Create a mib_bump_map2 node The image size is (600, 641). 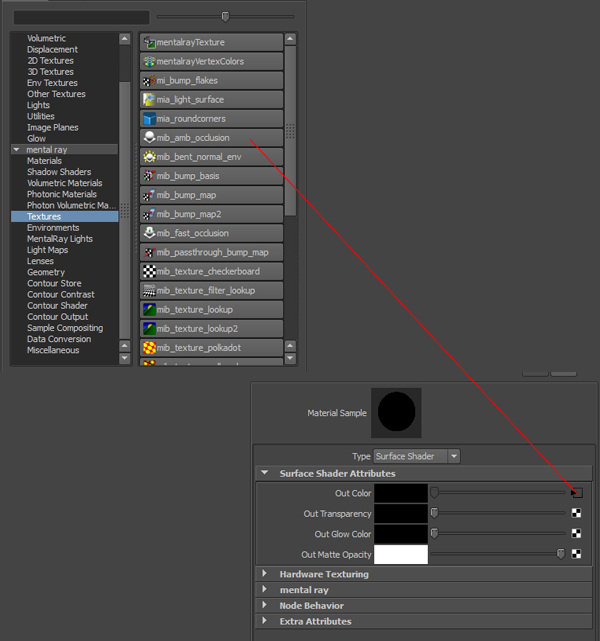[x=211, y=214]
